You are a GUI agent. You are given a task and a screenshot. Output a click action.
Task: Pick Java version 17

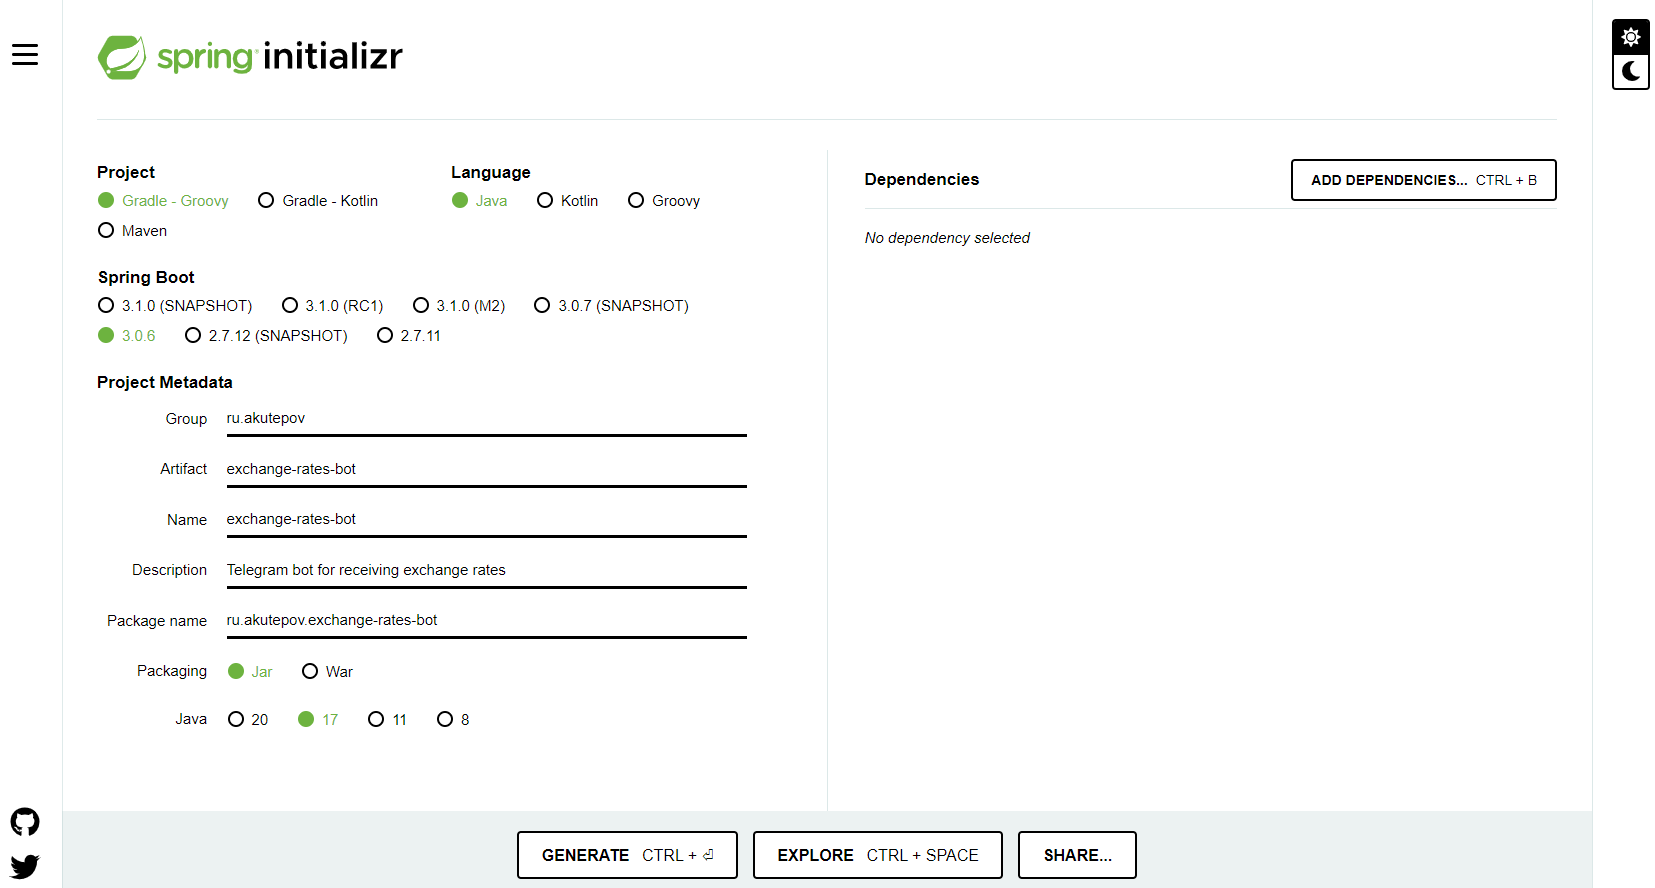[x=318, y=720]
